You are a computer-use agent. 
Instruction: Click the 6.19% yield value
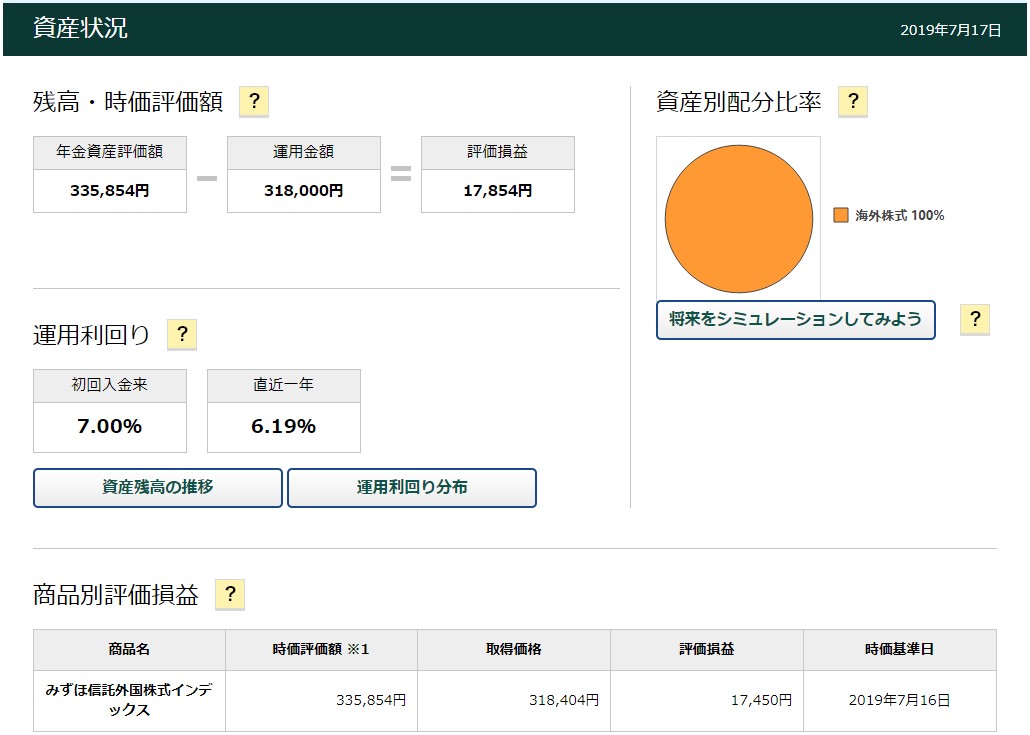click(284, 426)
